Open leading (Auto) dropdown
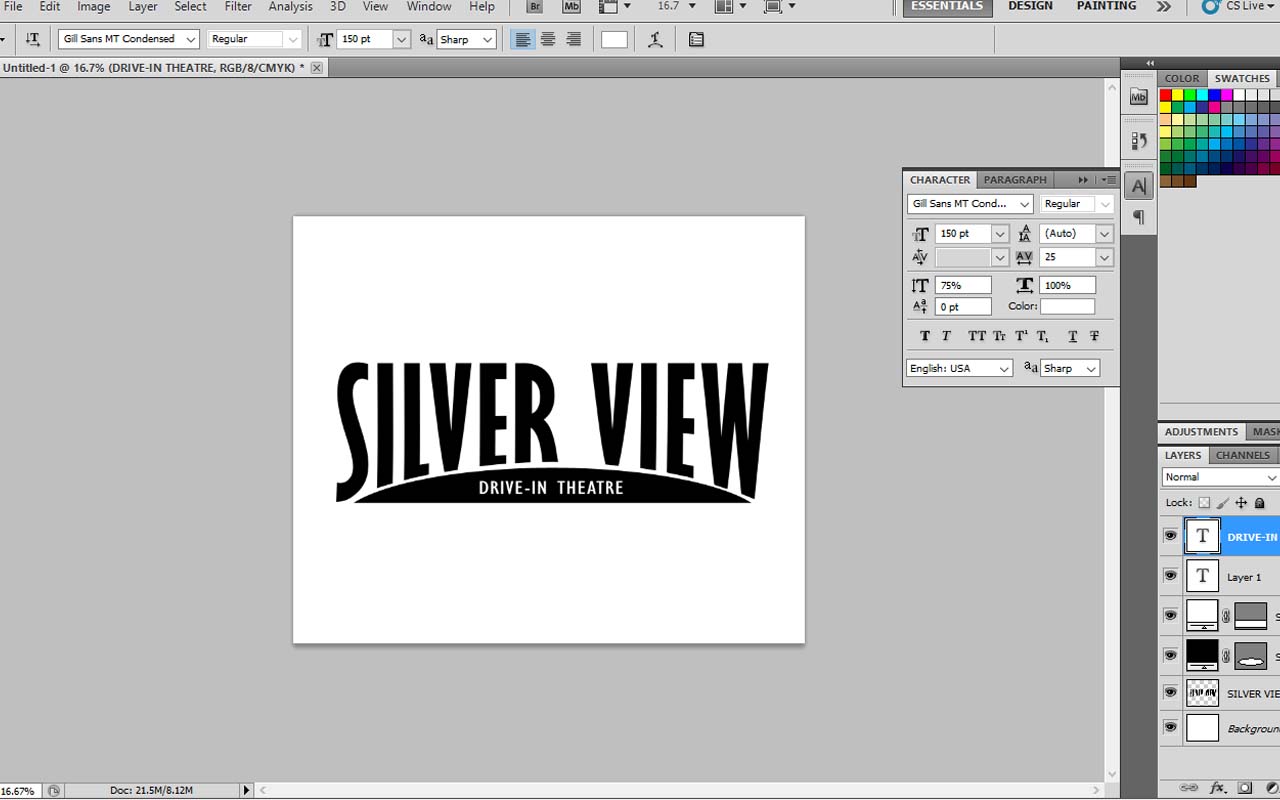 tap(1104, 233)
